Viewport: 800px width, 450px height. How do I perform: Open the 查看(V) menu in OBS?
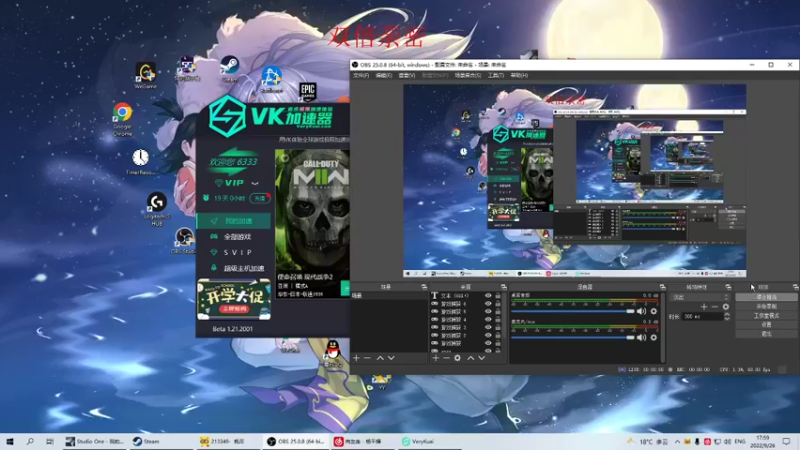coord(407,76)
